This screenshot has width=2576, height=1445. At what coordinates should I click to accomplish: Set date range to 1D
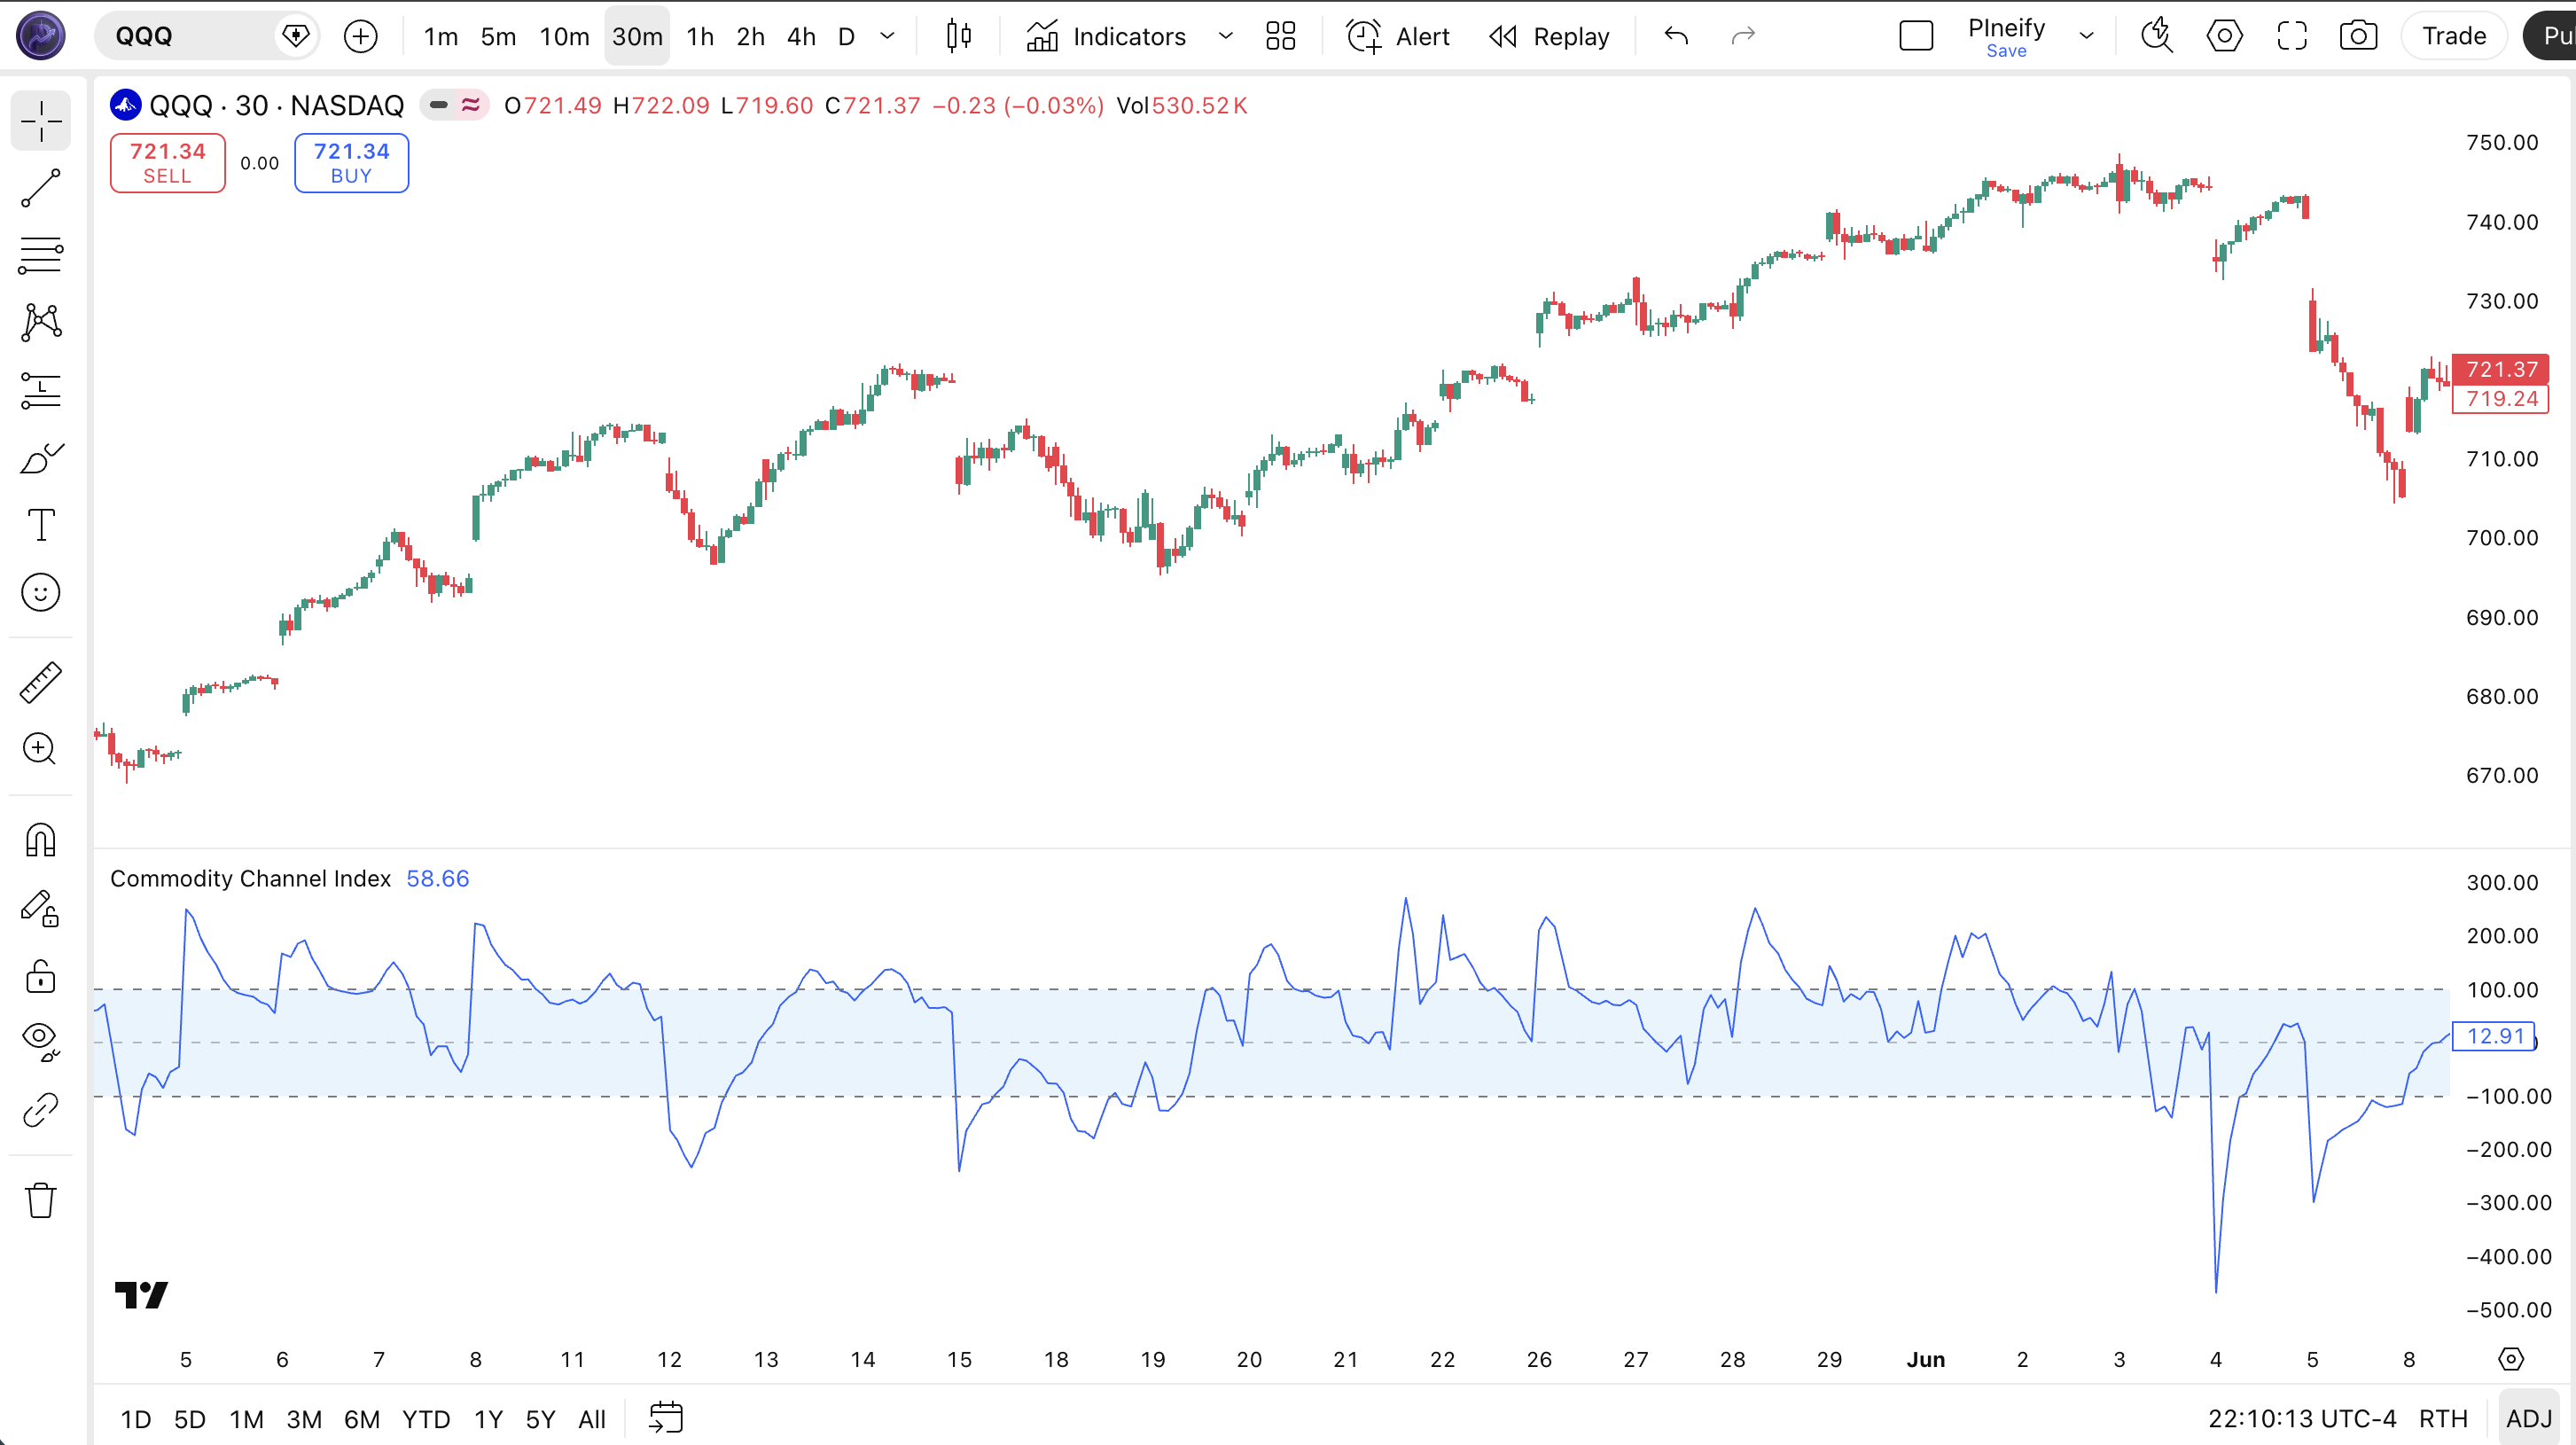(136, 1419)
